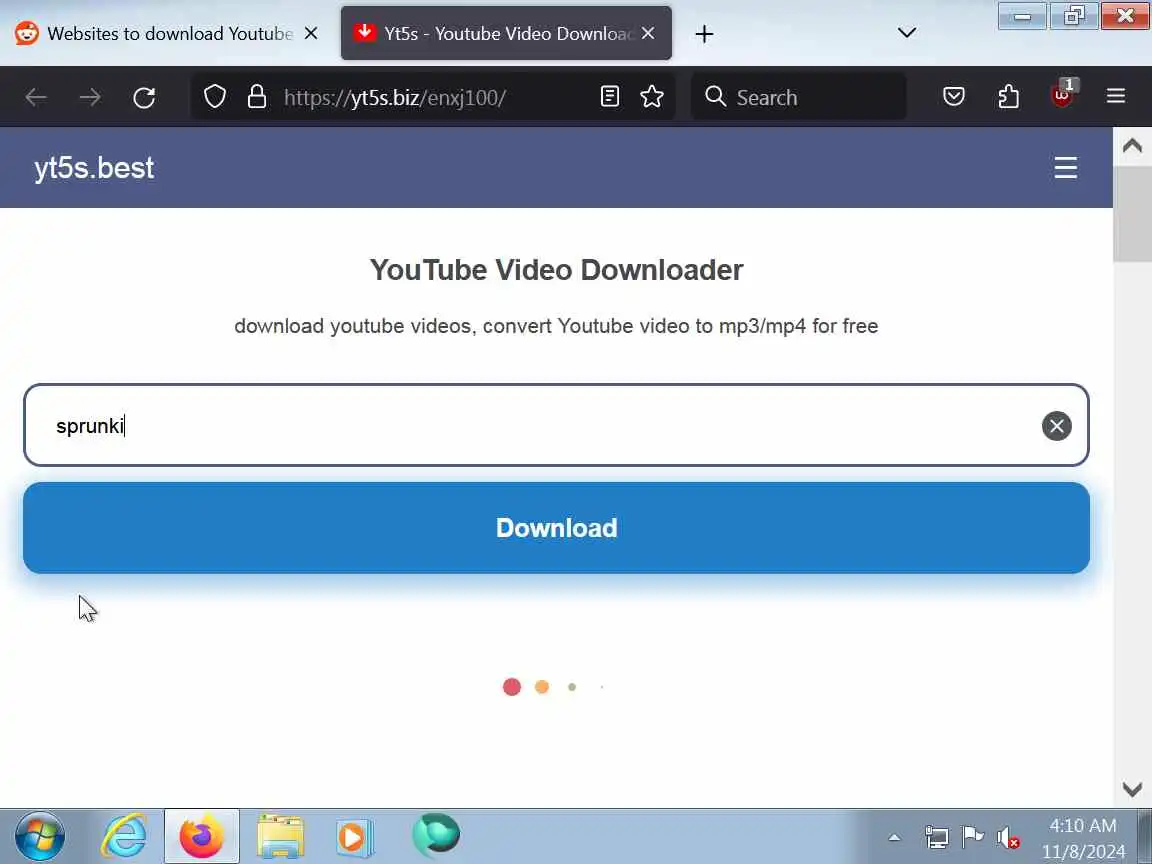
Task: Close the Yt5s Youtube Video Downloader tab
Action: click(647, 33)
